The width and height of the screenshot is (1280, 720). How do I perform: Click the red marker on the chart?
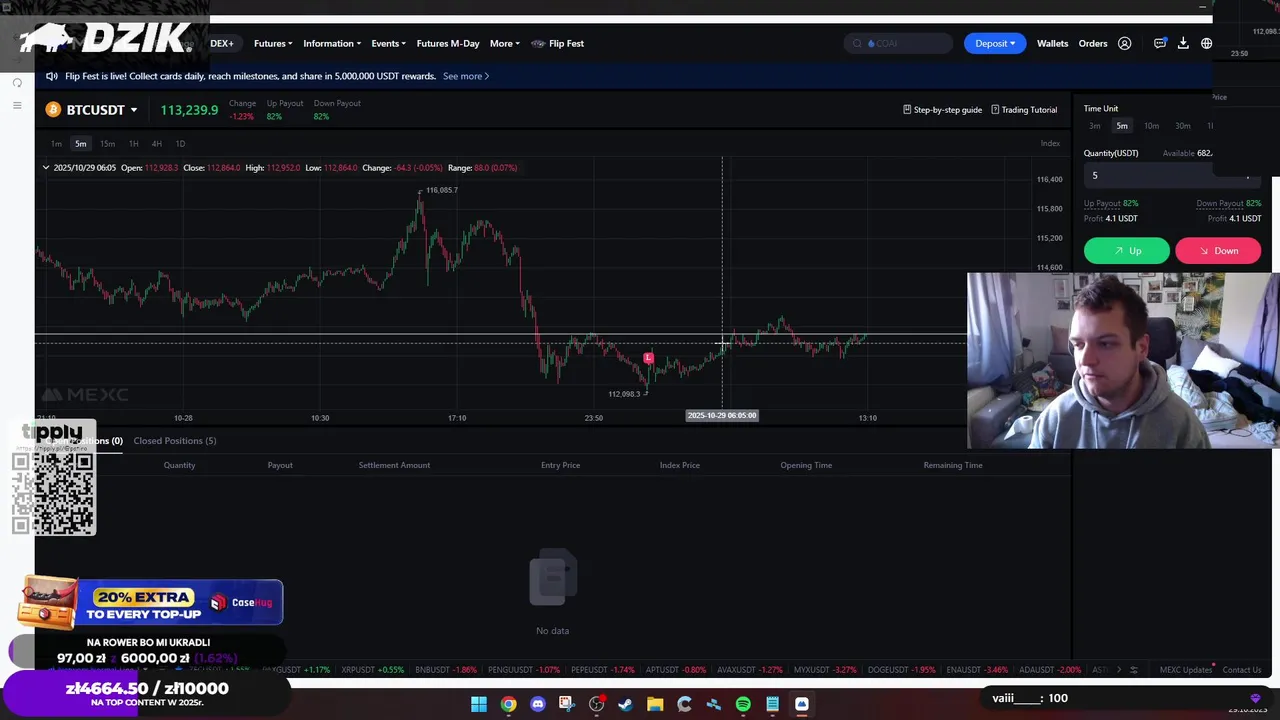click(x=648, y=358)
